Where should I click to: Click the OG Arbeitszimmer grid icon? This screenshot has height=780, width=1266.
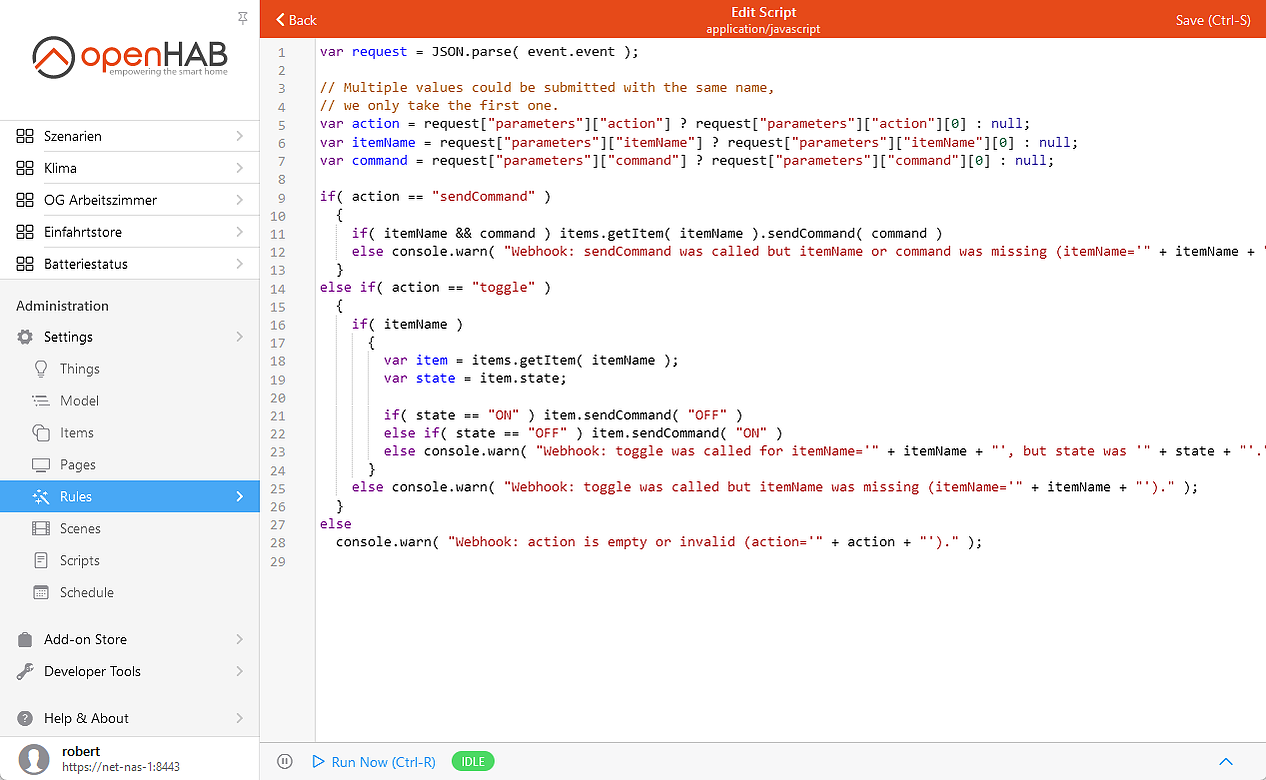[25, 200]
